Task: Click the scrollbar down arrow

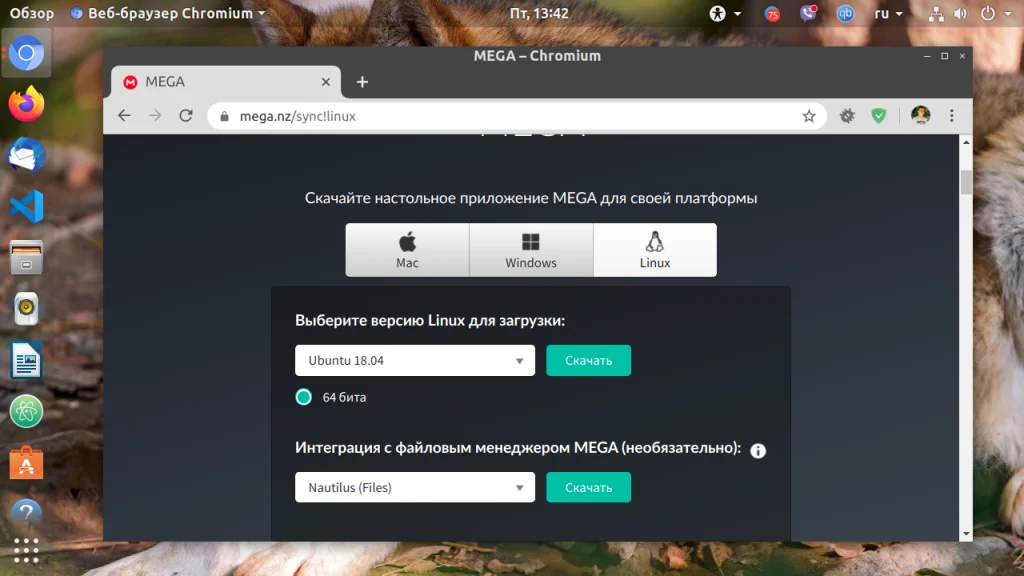Action: click(x=966, y=534)
